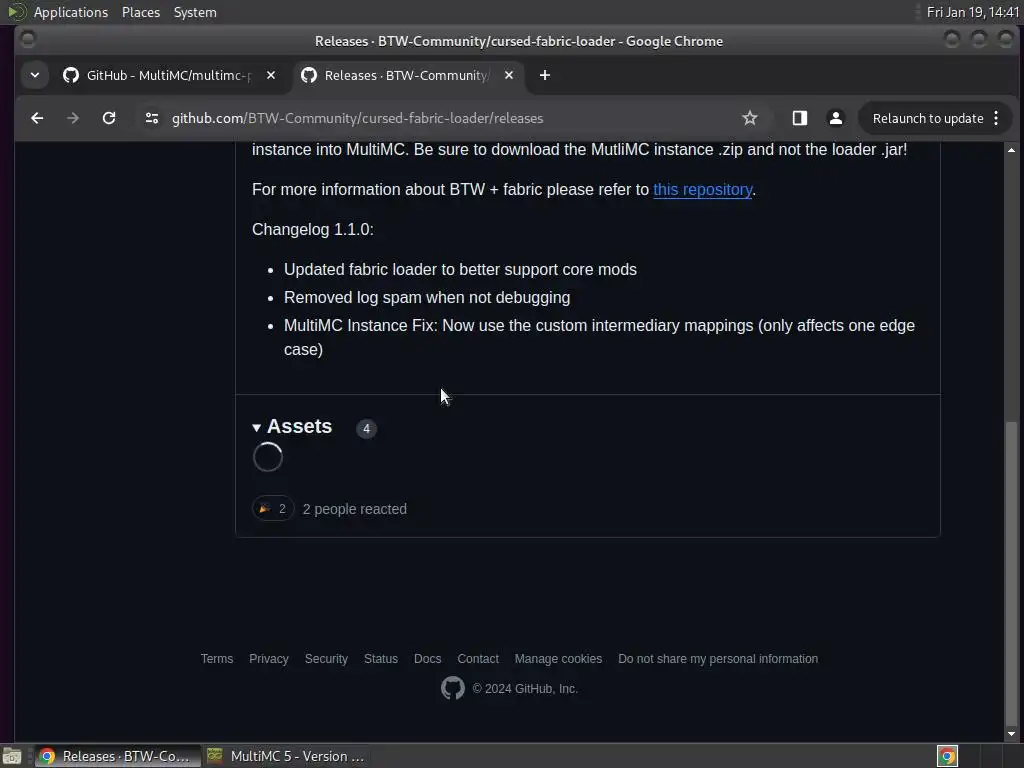Click the distro logo at top-left panel
The width and height of the screenshot is (1024, 768).
point(16,12)
